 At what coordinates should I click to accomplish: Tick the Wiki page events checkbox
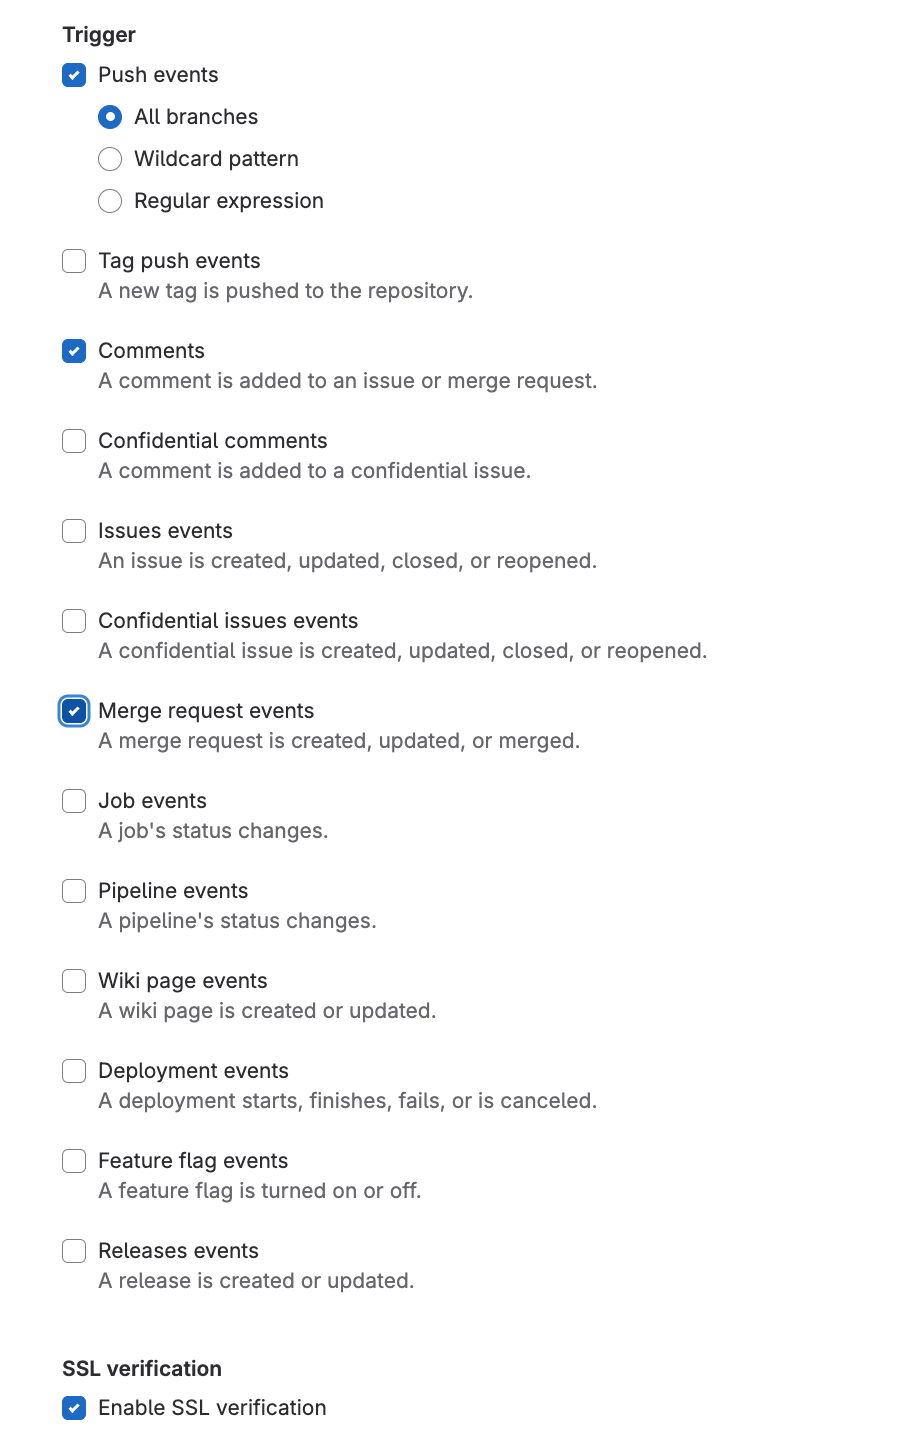[74, 981]
